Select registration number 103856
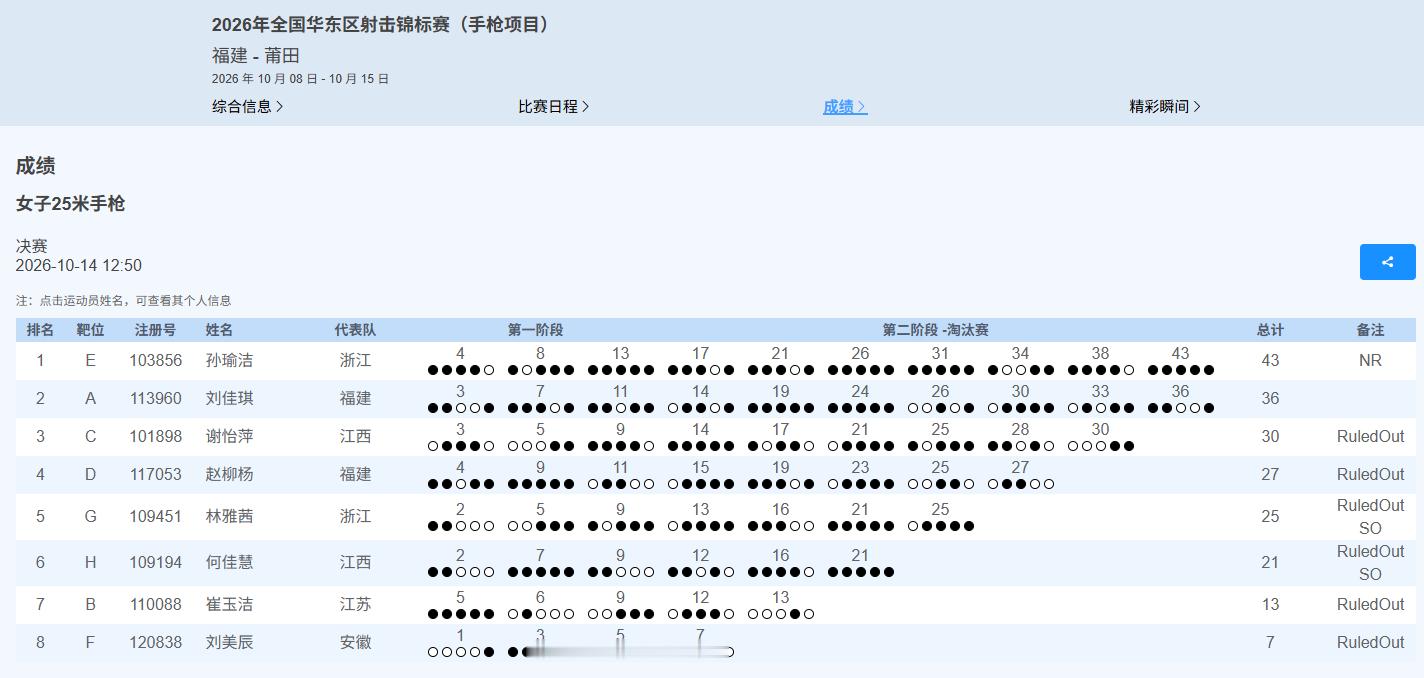Screen dimensions: 1424x678 [155, 360]
